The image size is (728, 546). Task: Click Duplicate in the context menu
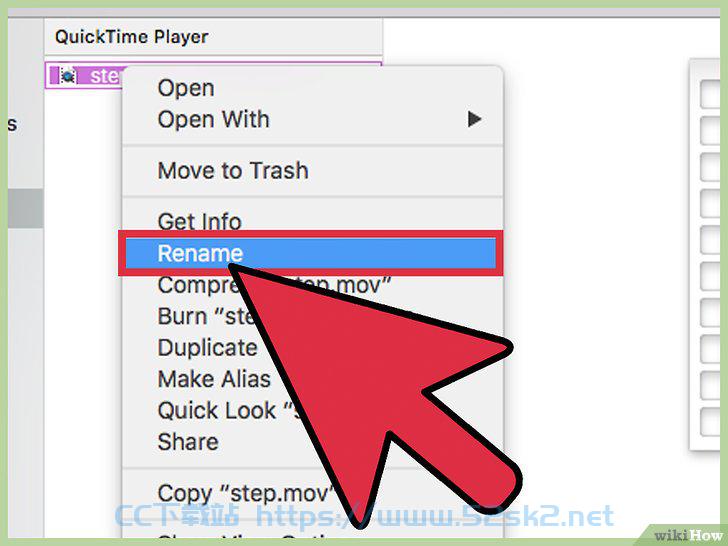tap(208, 348)
